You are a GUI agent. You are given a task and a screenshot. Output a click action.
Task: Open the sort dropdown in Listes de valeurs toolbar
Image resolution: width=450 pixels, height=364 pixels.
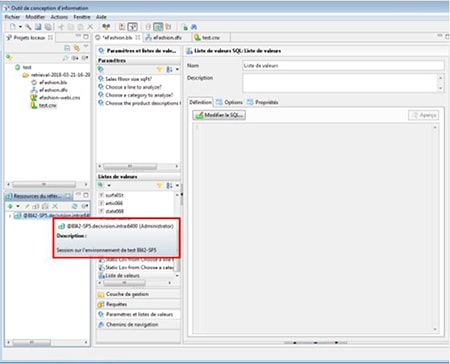pos(177,185)
